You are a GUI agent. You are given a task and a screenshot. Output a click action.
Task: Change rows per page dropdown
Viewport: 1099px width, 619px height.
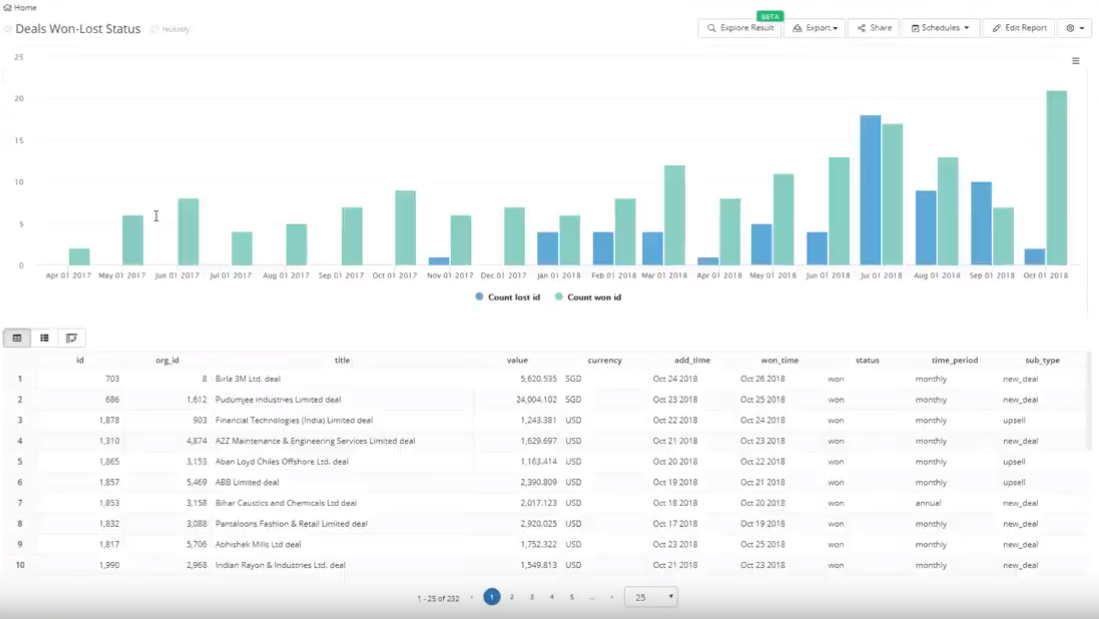[x=651, y=597]
